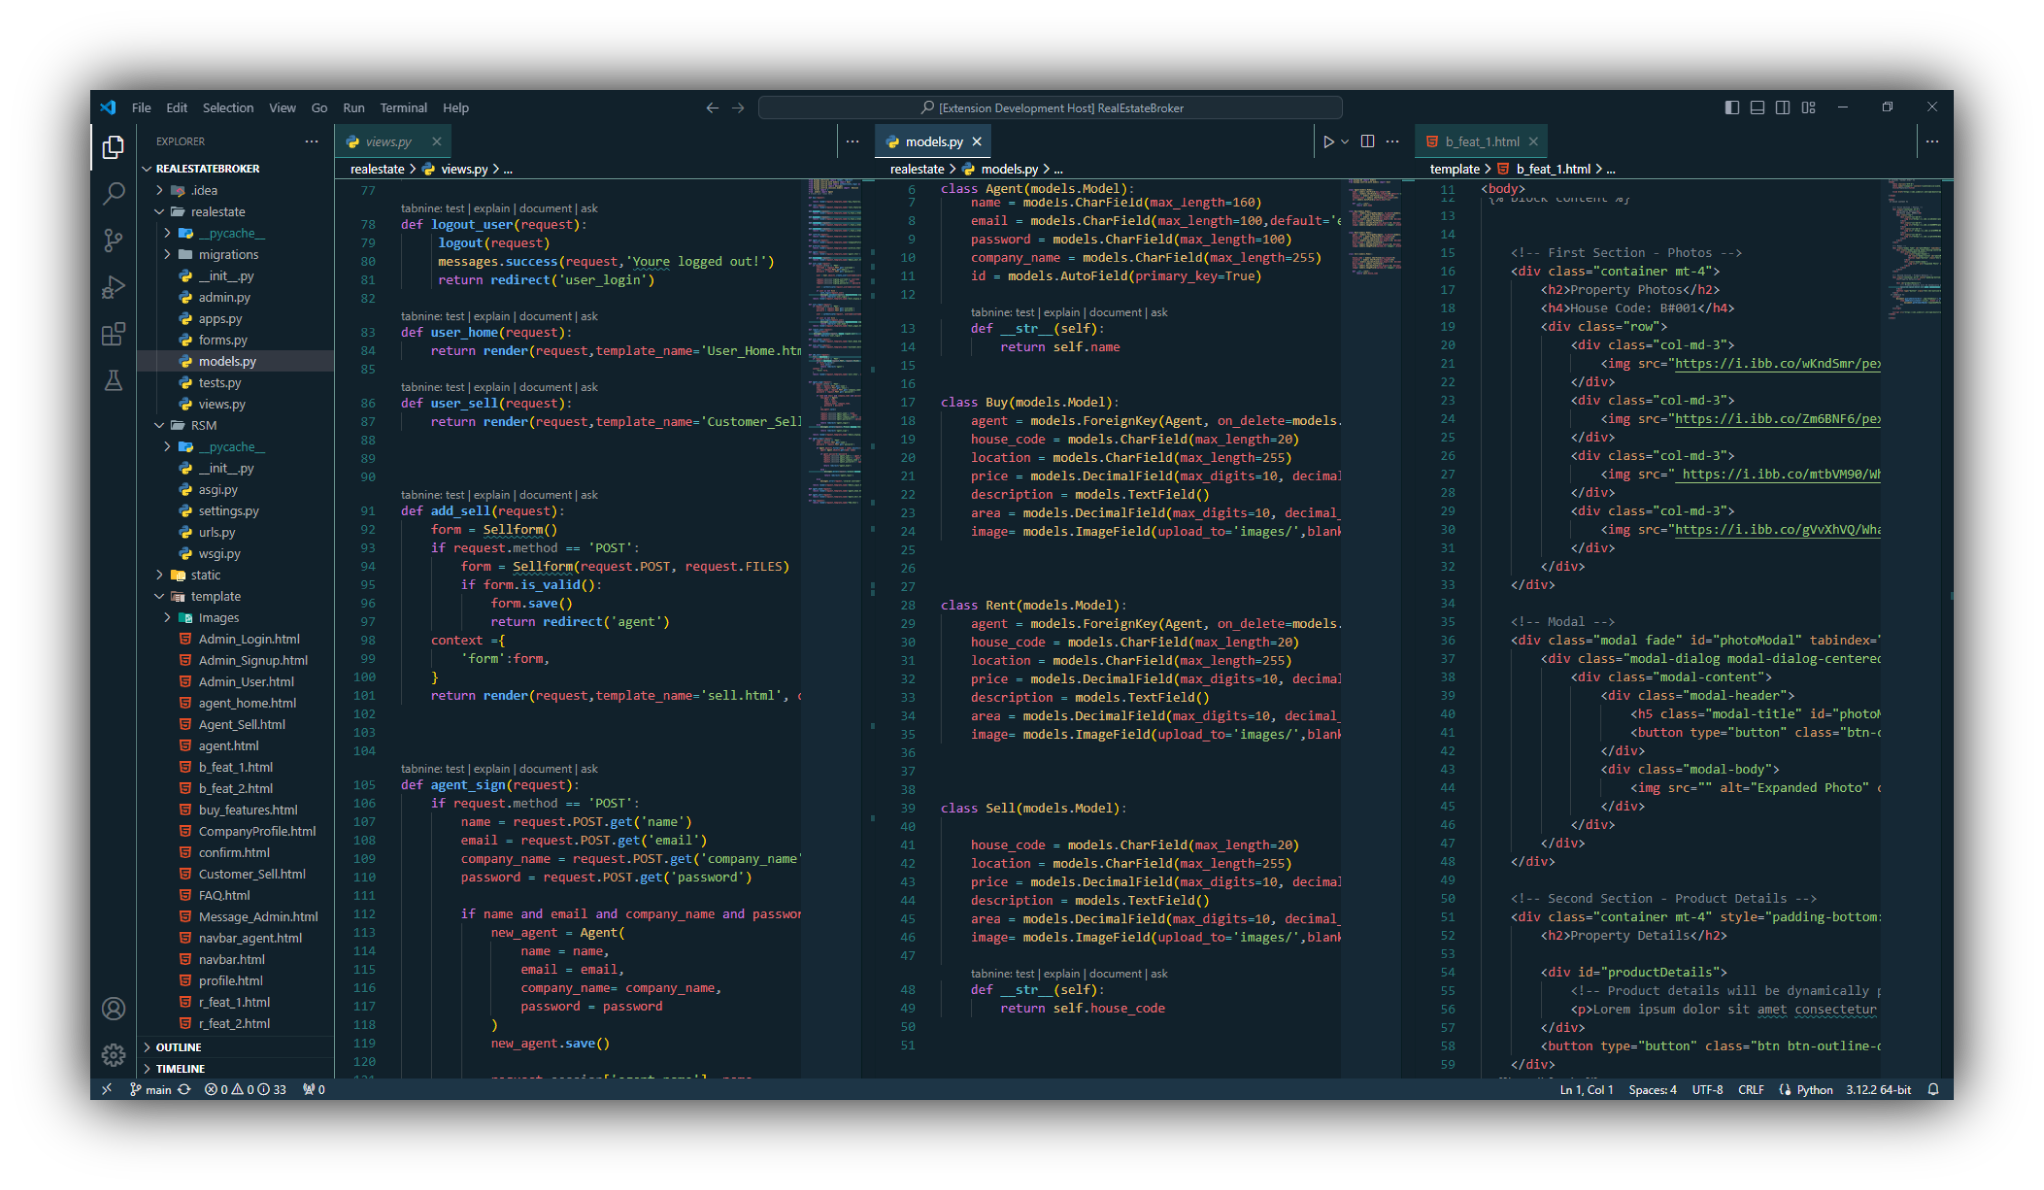Split the models.py editor right
The height and width of the screenshot is (1190, 2044).
pyautogui.click(x=1367, y=142)
